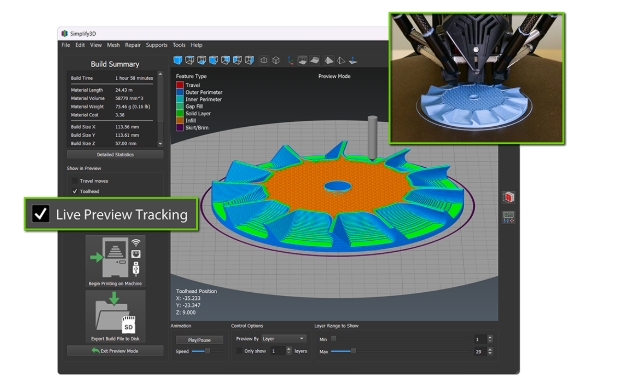Select the wireframe model rendering icon
This screenshot has height=376, width=622.
coord(341,60)
